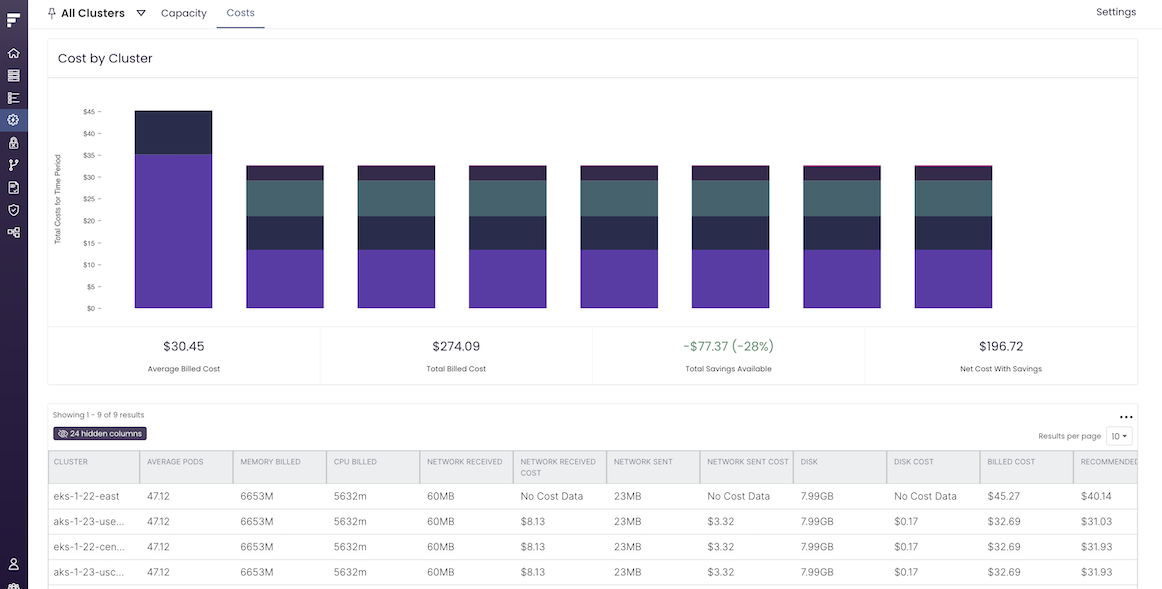Open the Results per page dropdown
Image resolution: width=1162 pixels, height=589 pixels.
[1119, 436]
